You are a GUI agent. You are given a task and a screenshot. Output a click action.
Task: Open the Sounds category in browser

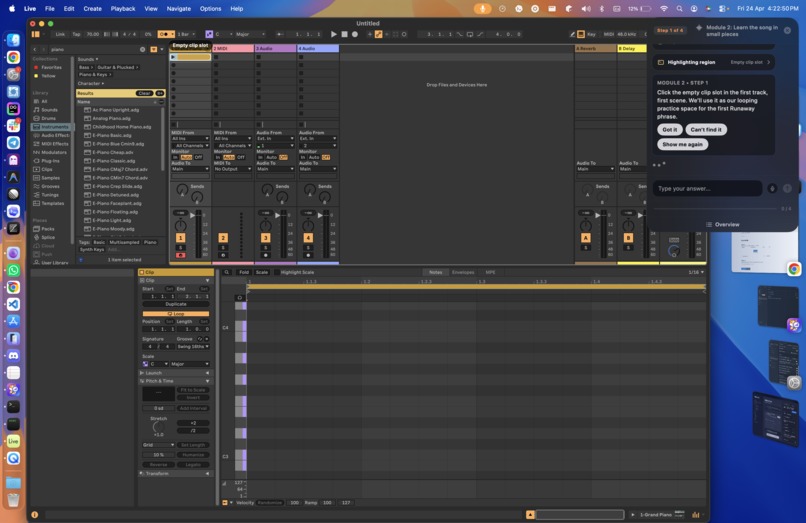[49, 110]
